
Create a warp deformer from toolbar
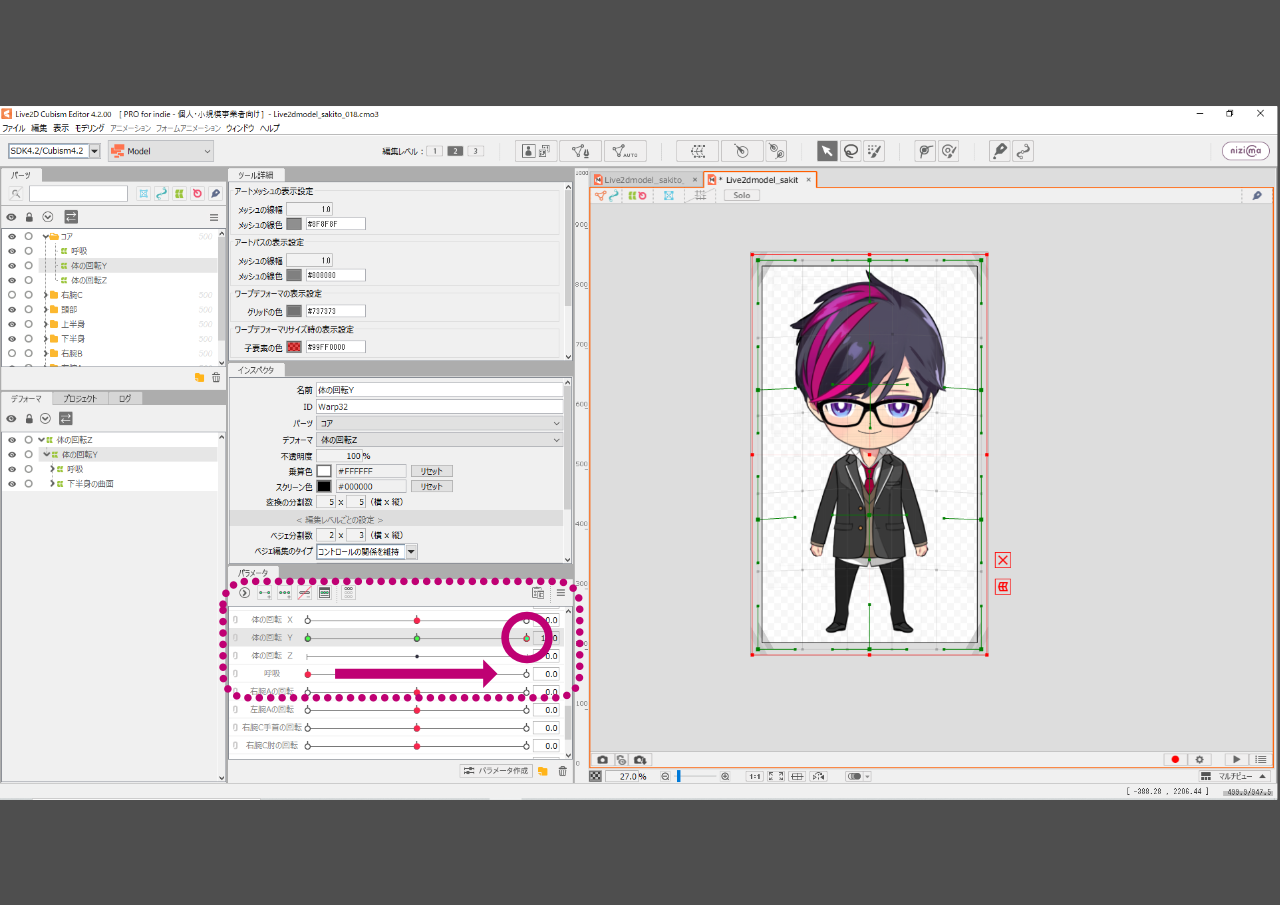click(697, 151)
